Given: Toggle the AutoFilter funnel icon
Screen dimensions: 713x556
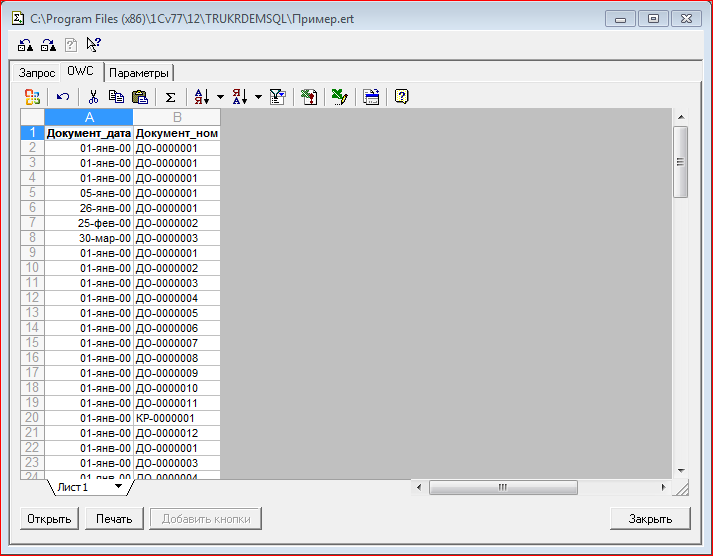Looking at the screenshot, I should click(x=278, y=97).
